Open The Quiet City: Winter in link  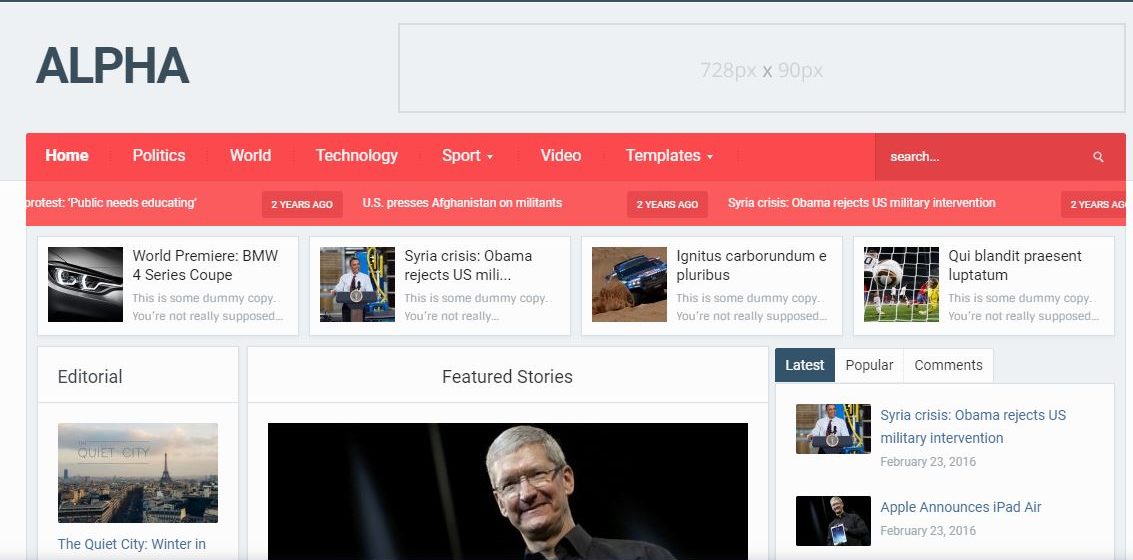132,544
